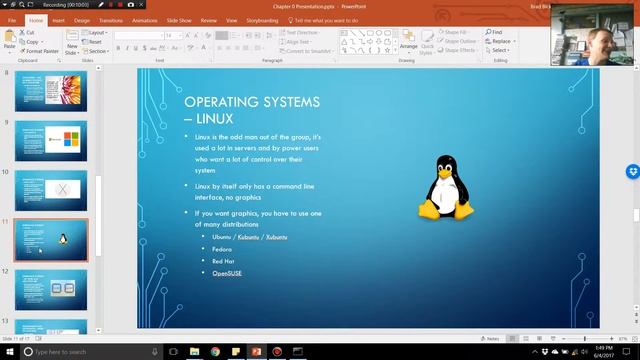Click the Tux penguin image on slide

pyautogui.click(x=446, y=187)
